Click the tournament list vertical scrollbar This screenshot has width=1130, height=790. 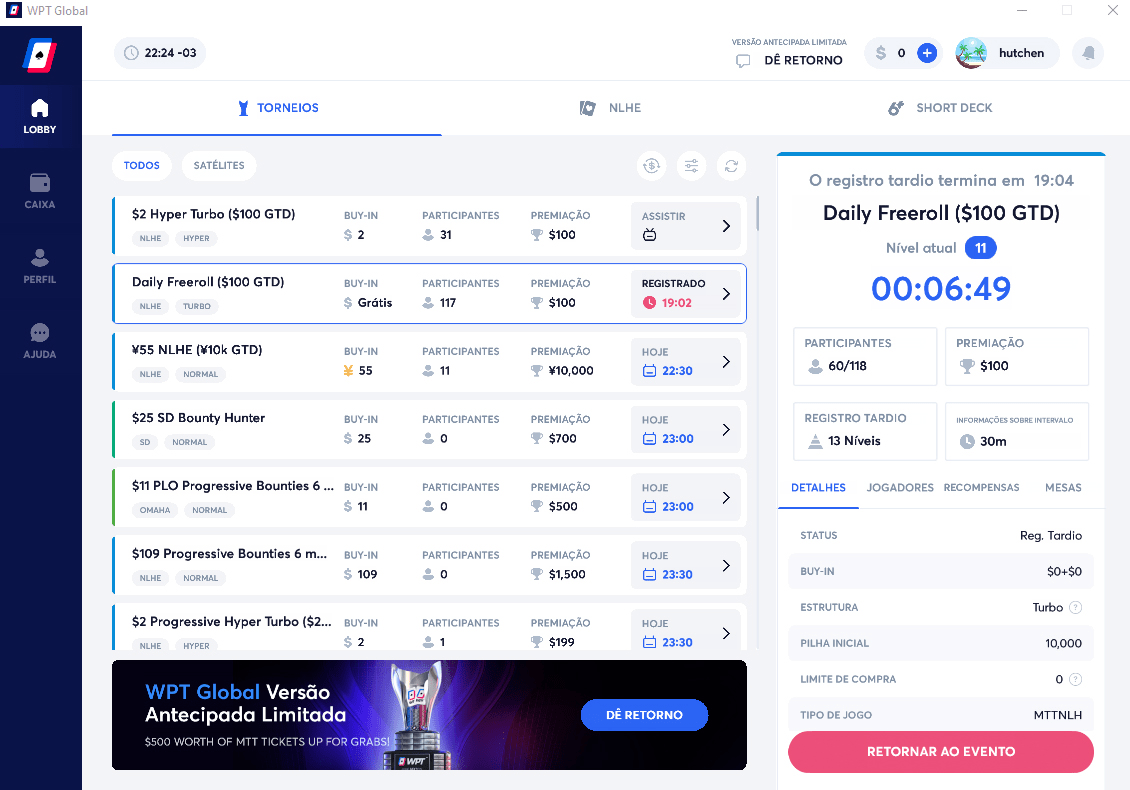click(x=757, y=215)
